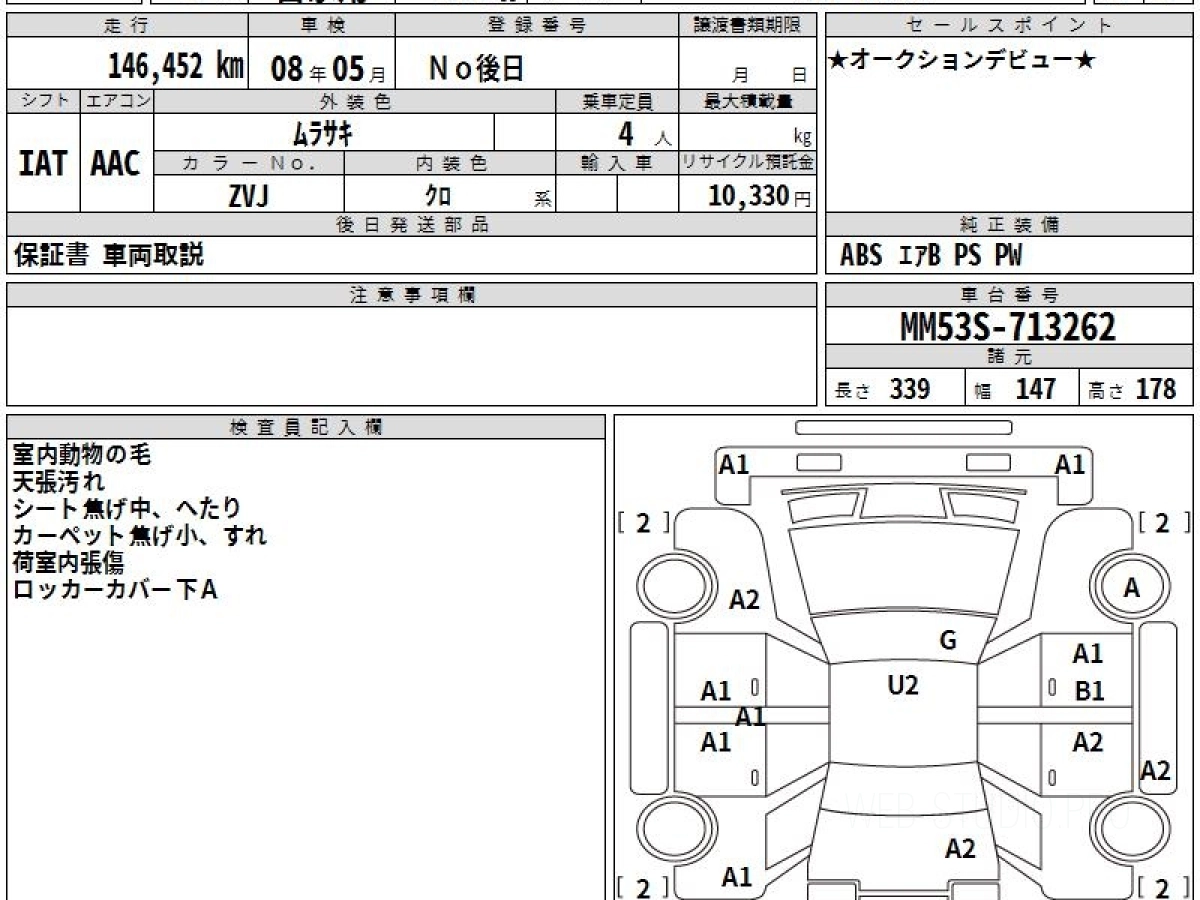This screenshot has height=900, width=1200.
Task: Select the B1 damage mark on door
Action: tap(1089, 691)
